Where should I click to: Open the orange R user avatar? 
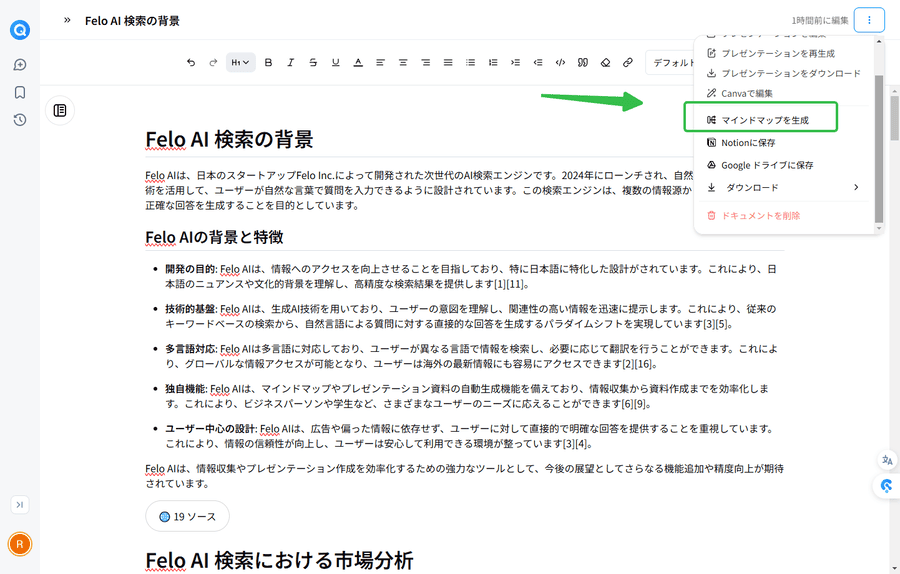pyautogui.click(x=20, y=544)
